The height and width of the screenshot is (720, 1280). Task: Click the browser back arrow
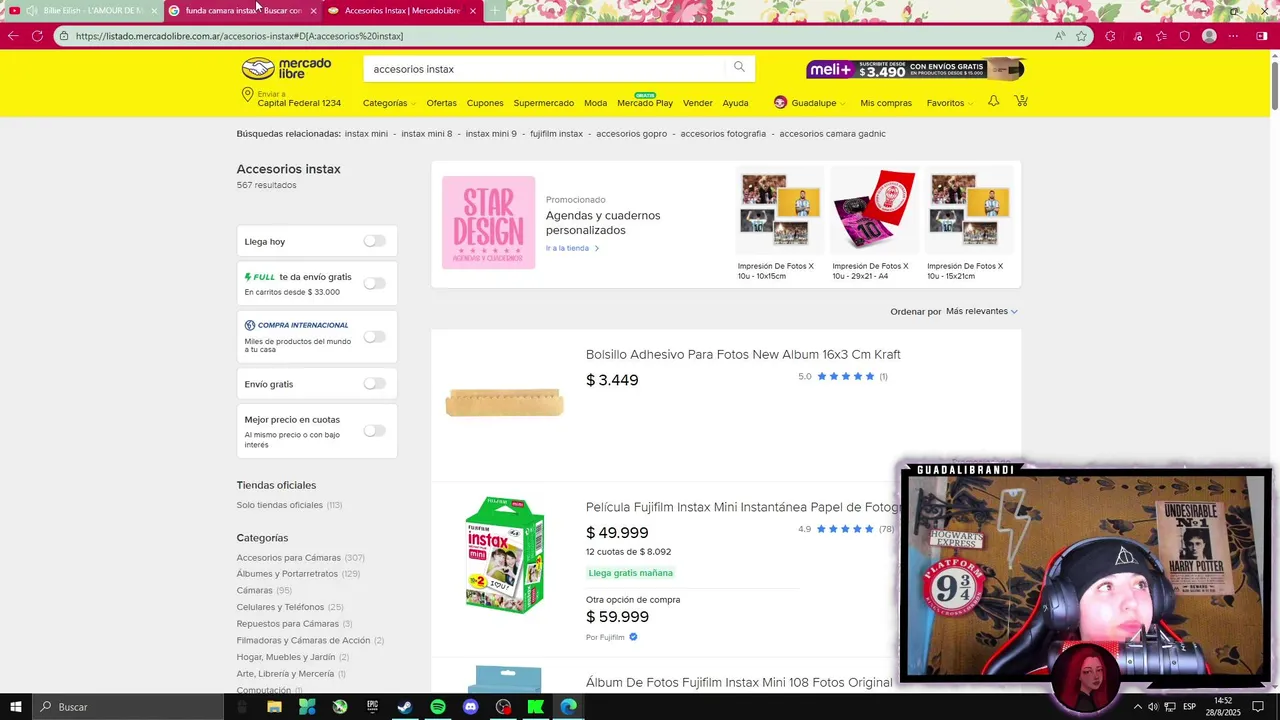[13, 36]
